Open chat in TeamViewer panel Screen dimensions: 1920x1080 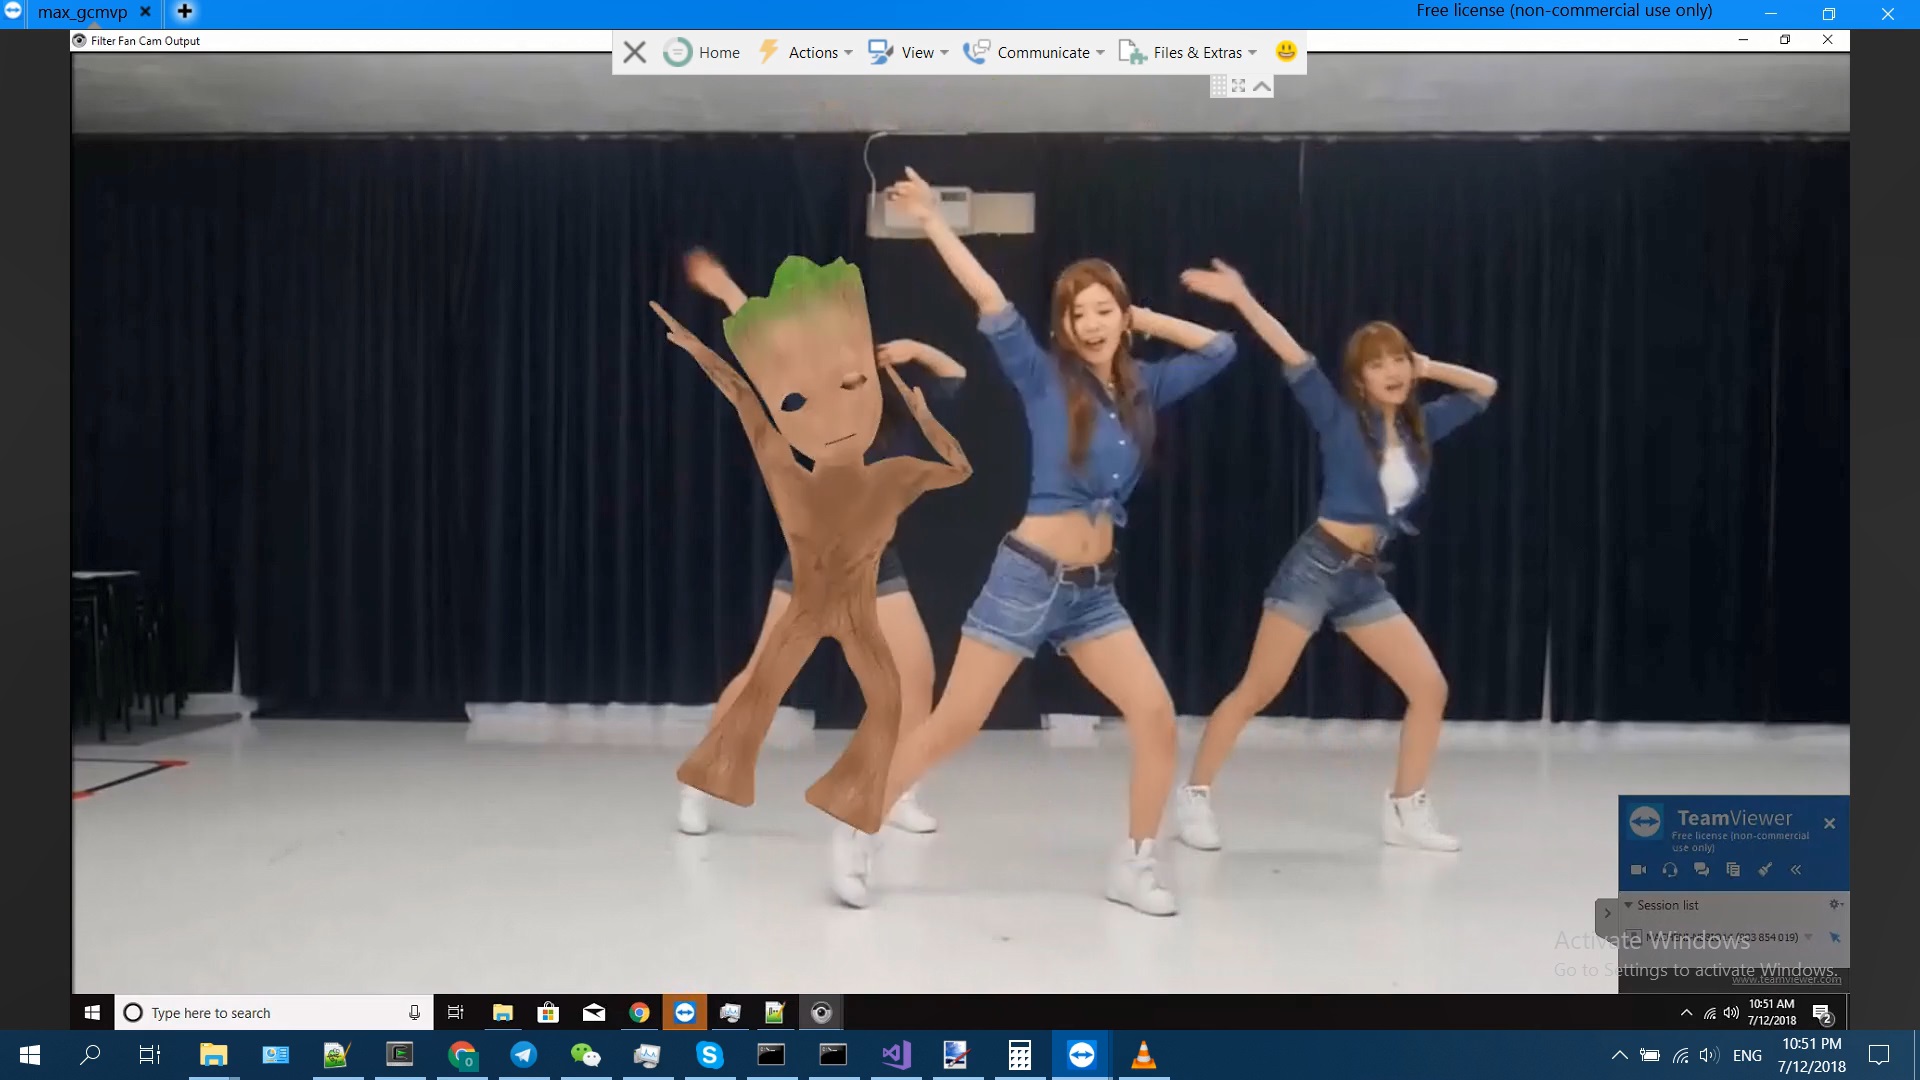1702,870
